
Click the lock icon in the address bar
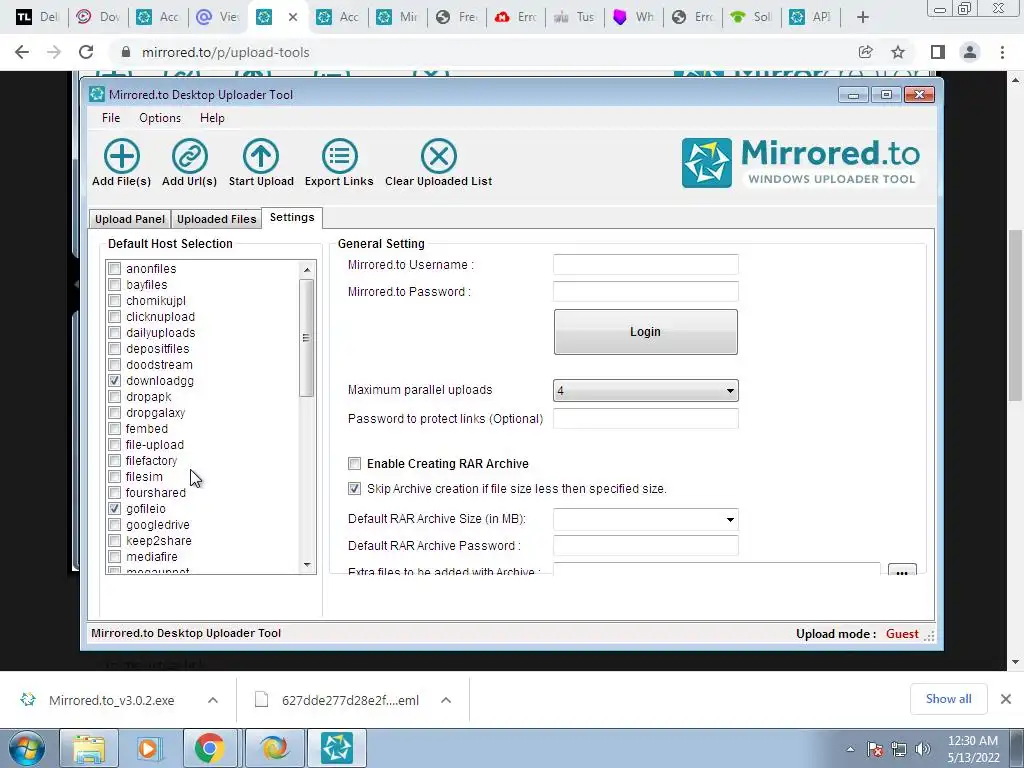127,52
